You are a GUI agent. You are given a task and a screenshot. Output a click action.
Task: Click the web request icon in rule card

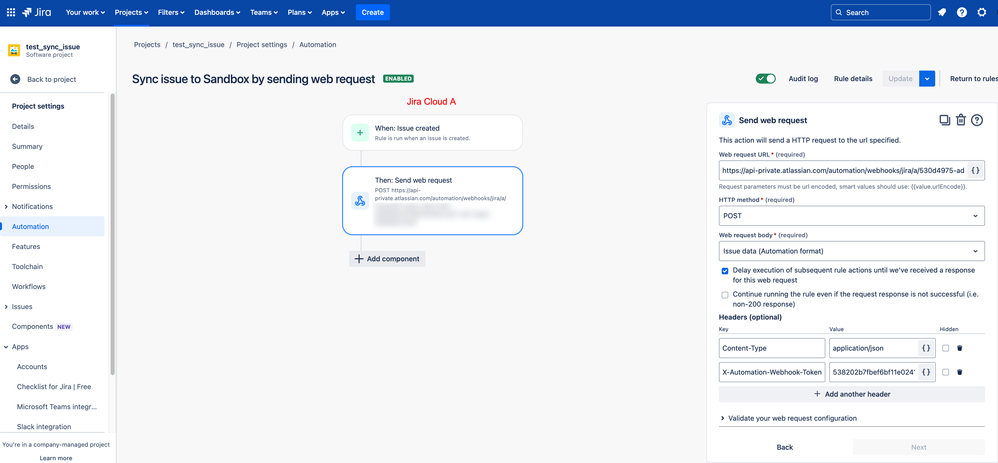point(360,201)
